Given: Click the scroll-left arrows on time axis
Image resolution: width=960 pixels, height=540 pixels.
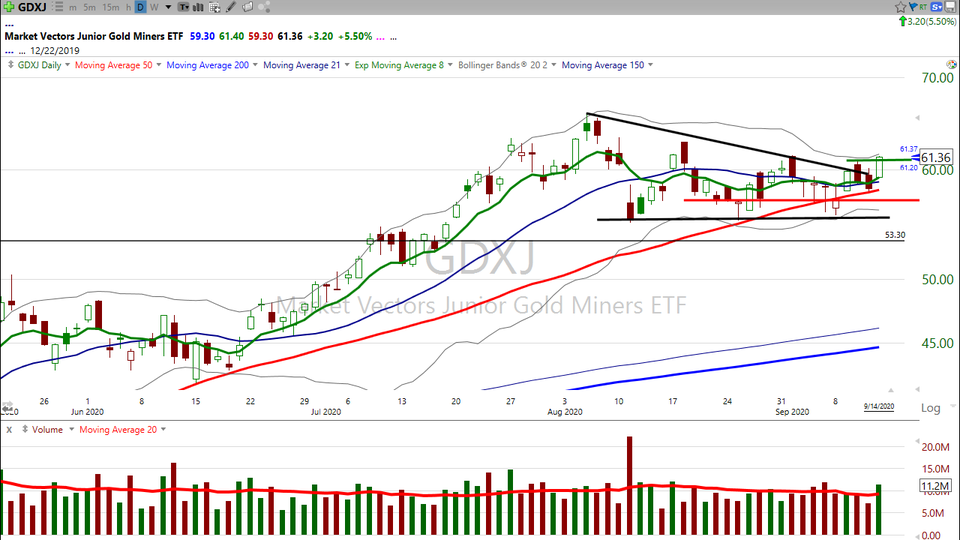Looking at the screenshot, I should point(7,407).
